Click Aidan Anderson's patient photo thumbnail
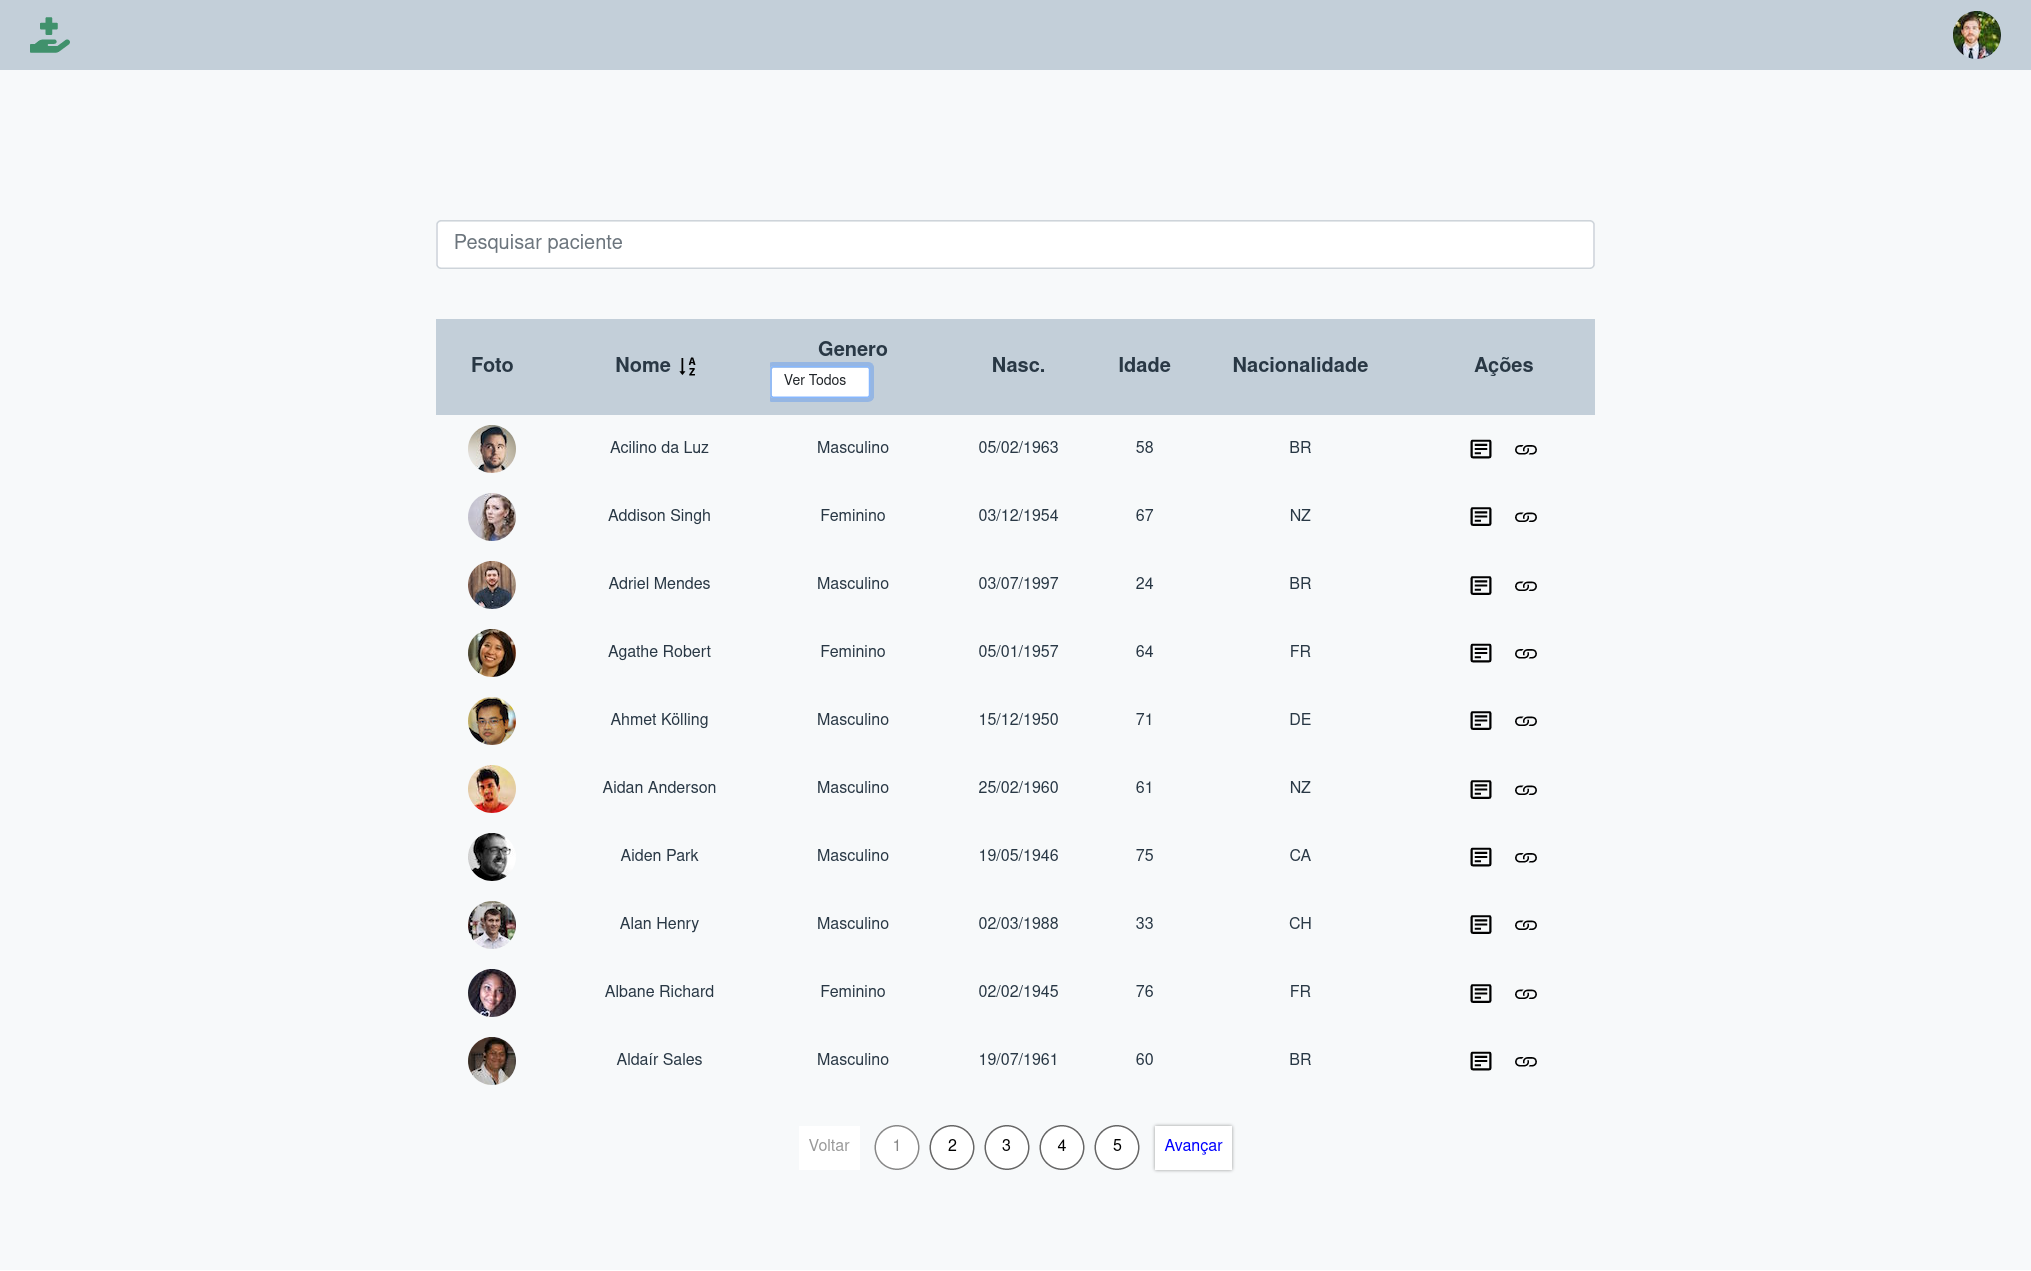Image resolution: width=2031 pixels, height=1271 pixels. 491,789
